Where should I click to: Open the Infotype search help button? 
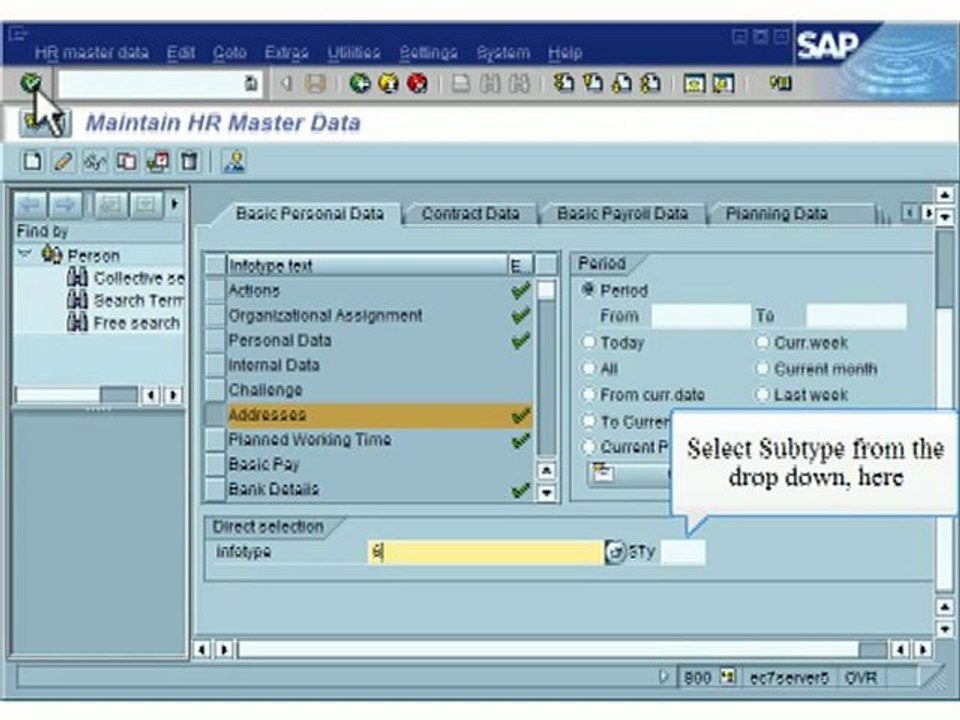tap(615, 552)
